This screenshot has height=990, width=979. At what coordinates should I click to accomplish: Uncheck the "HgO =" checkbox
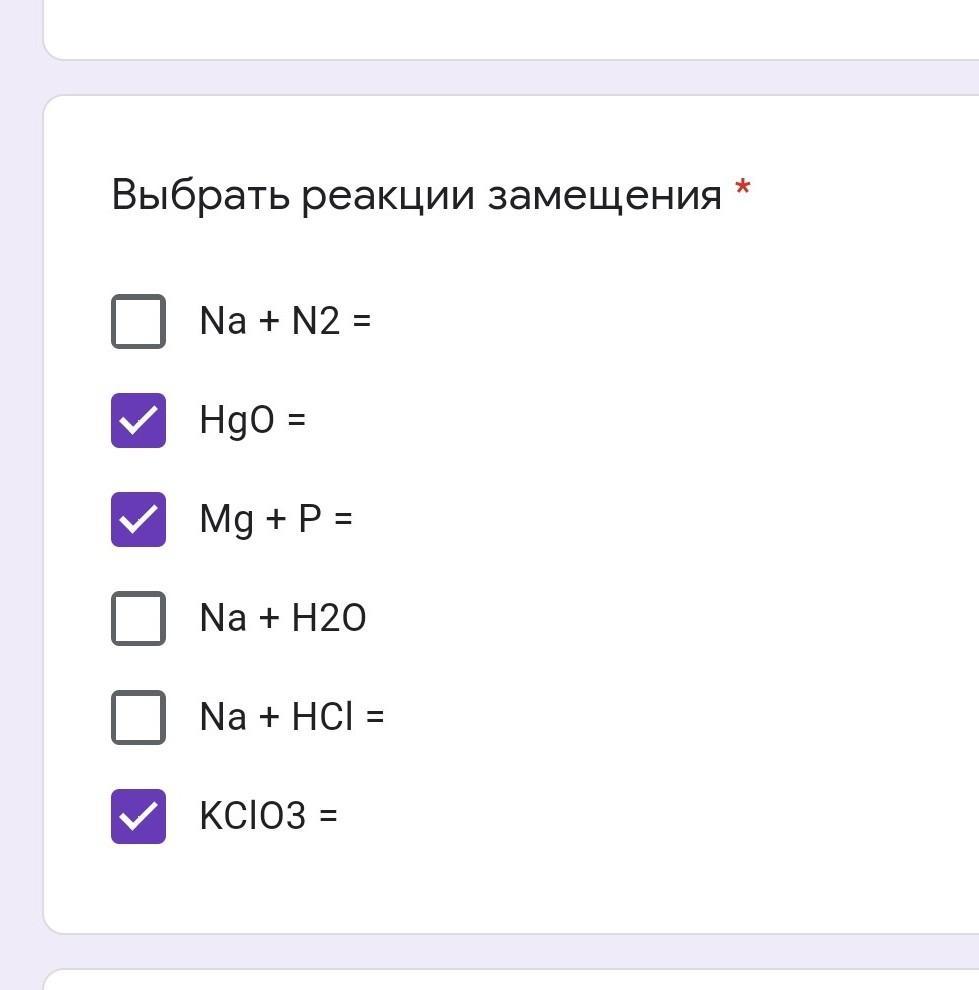(138, 420)
